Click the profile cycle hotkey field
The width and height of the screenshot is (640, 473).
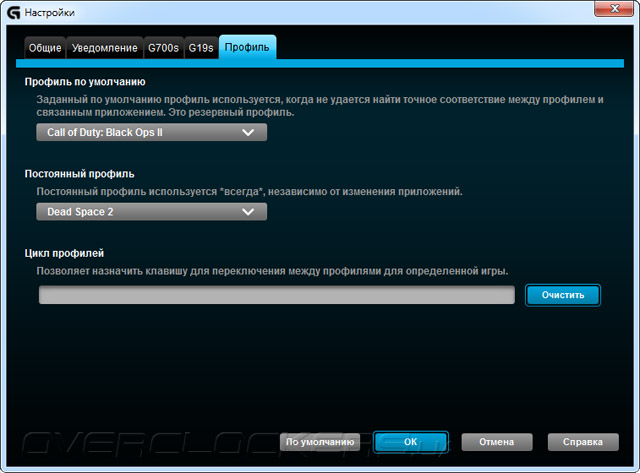click(x=277, y=295)
